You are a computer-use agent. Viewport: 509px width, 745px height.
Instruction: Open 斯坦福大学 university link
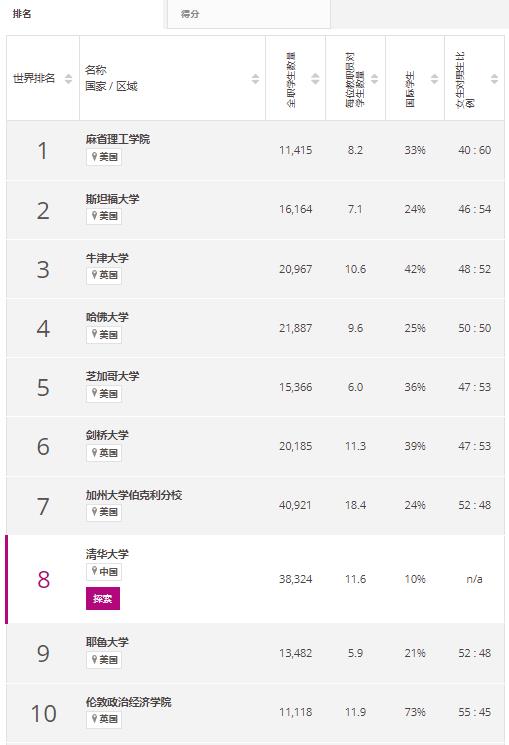[113, 199]
